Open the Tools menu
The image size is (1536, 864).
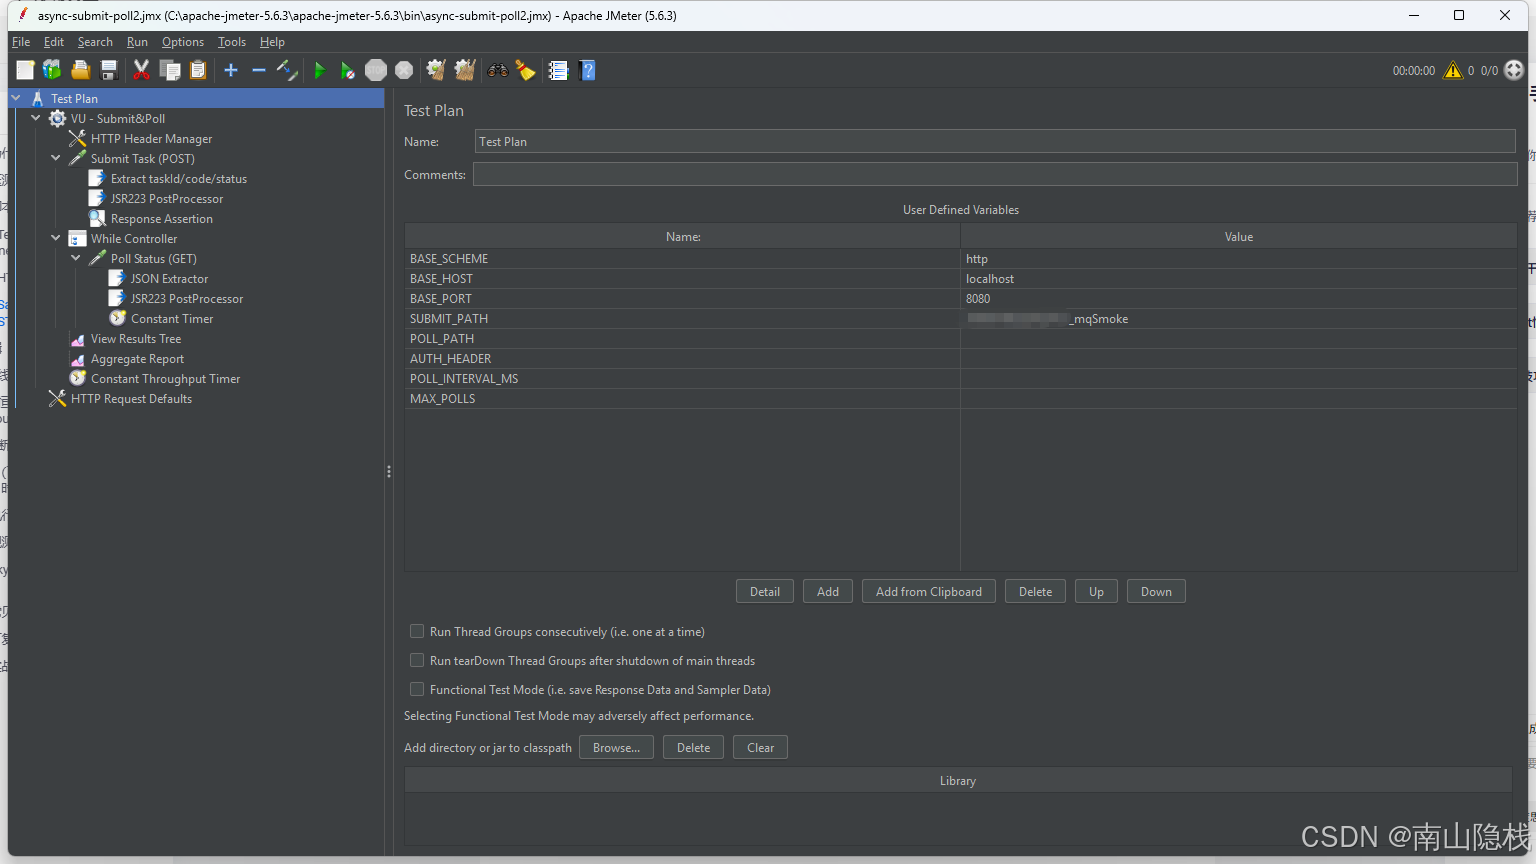point(232,42)
